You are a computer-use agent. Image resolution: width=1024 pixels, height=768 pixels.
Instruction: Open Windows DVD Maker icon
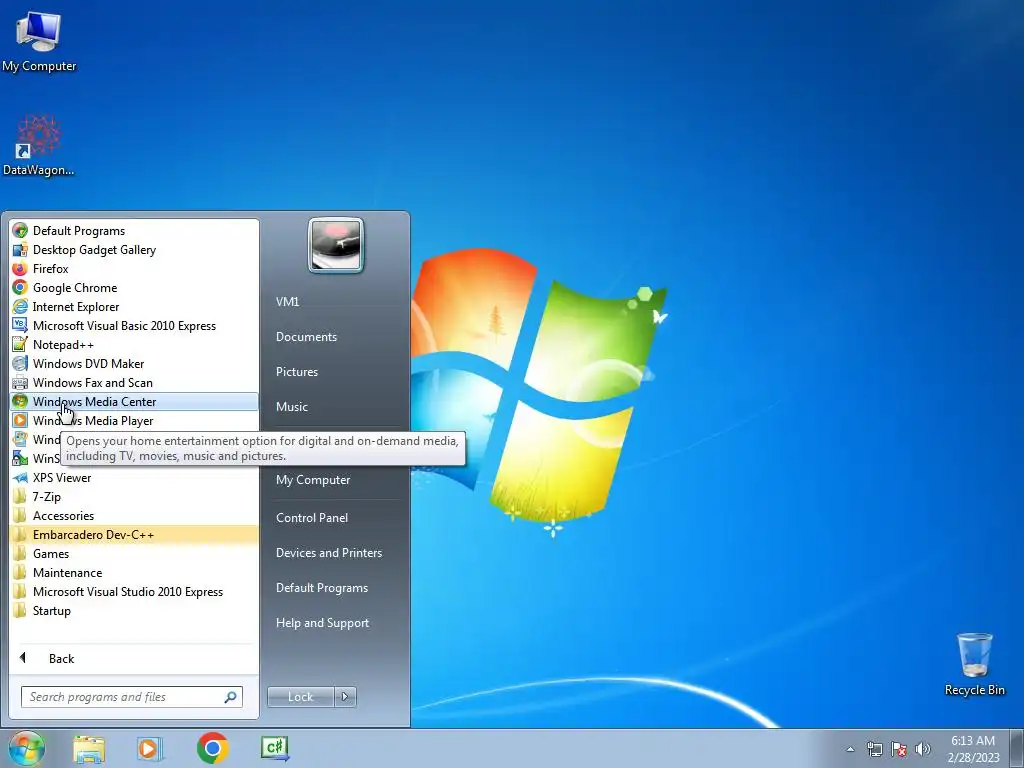pos(20,363)
